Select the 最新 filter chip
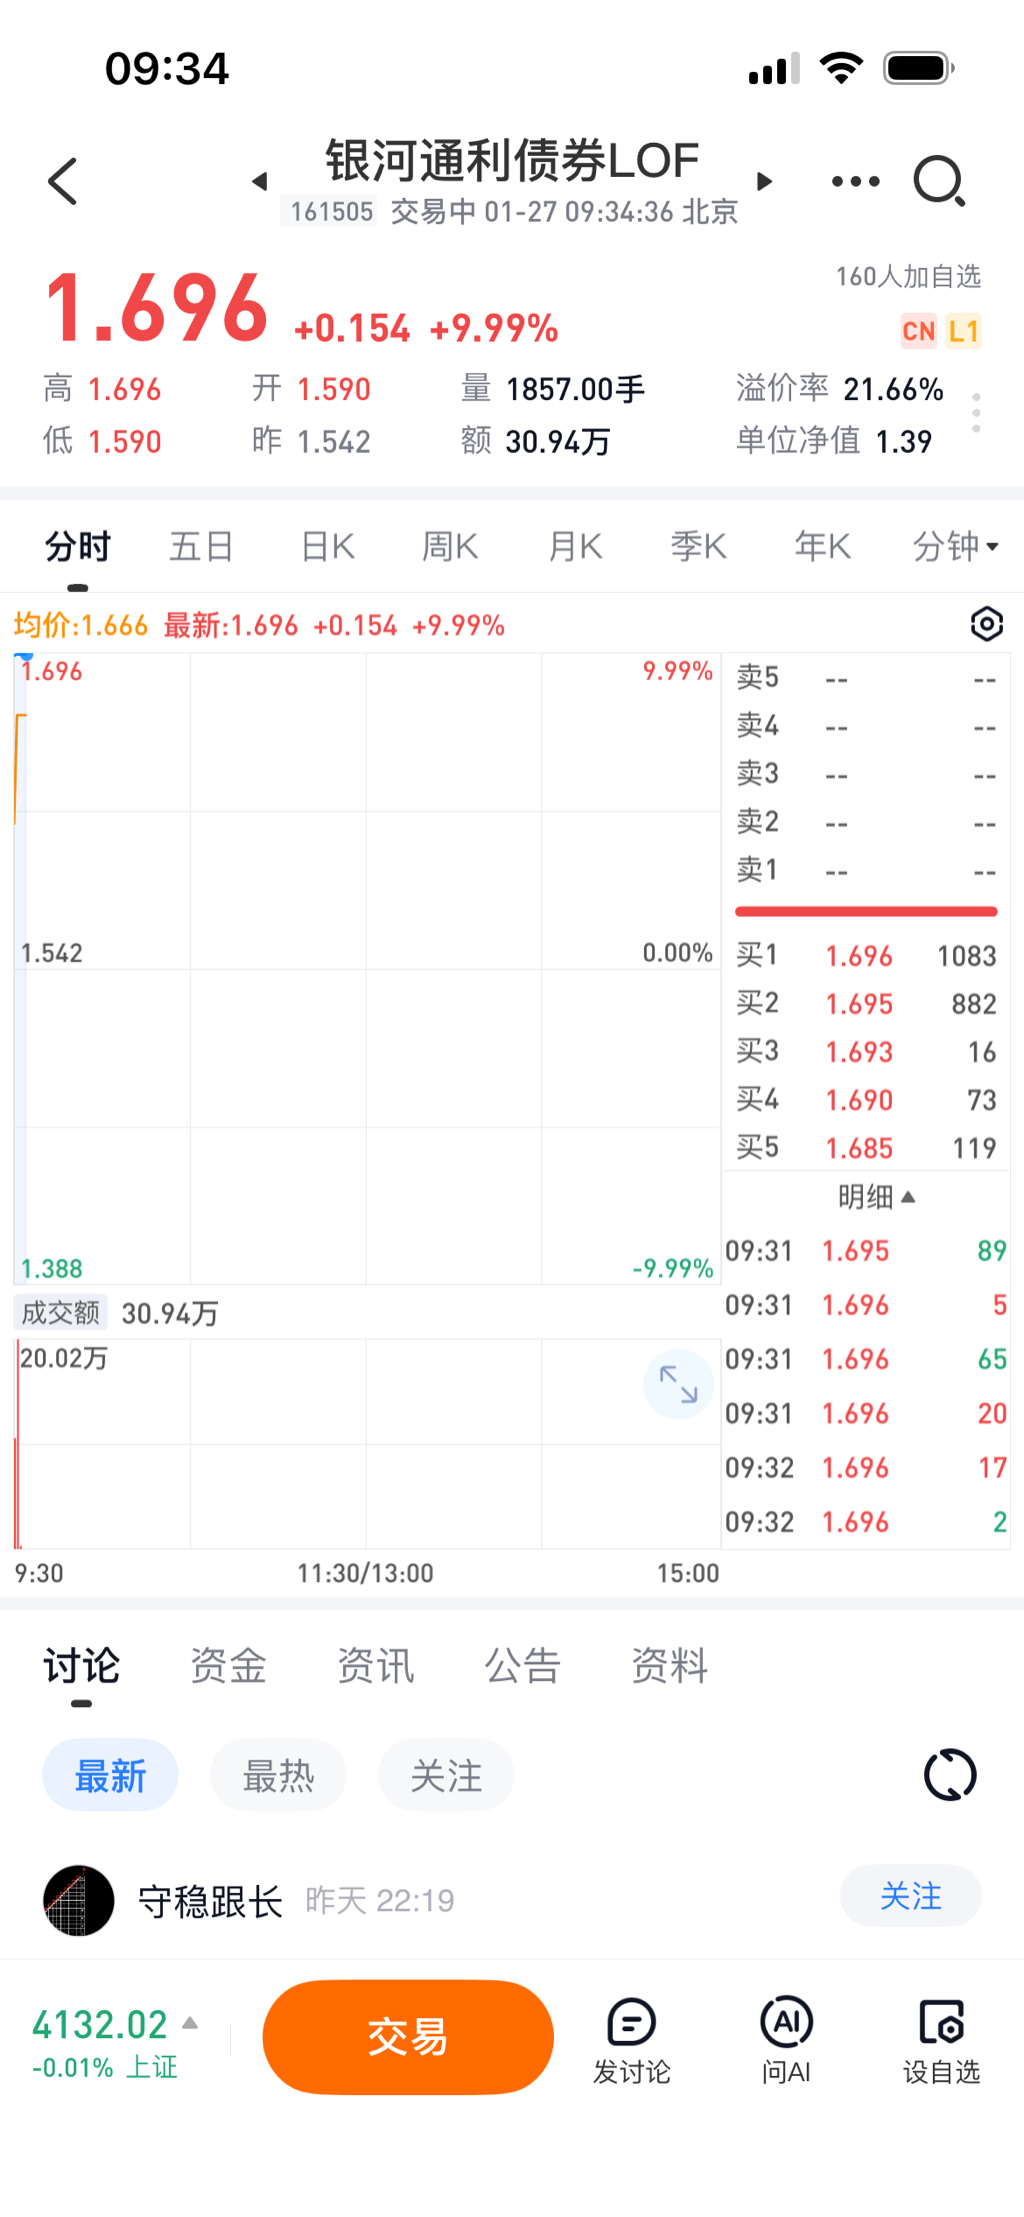The image size is (1024, 2217). click(110, 1775)
